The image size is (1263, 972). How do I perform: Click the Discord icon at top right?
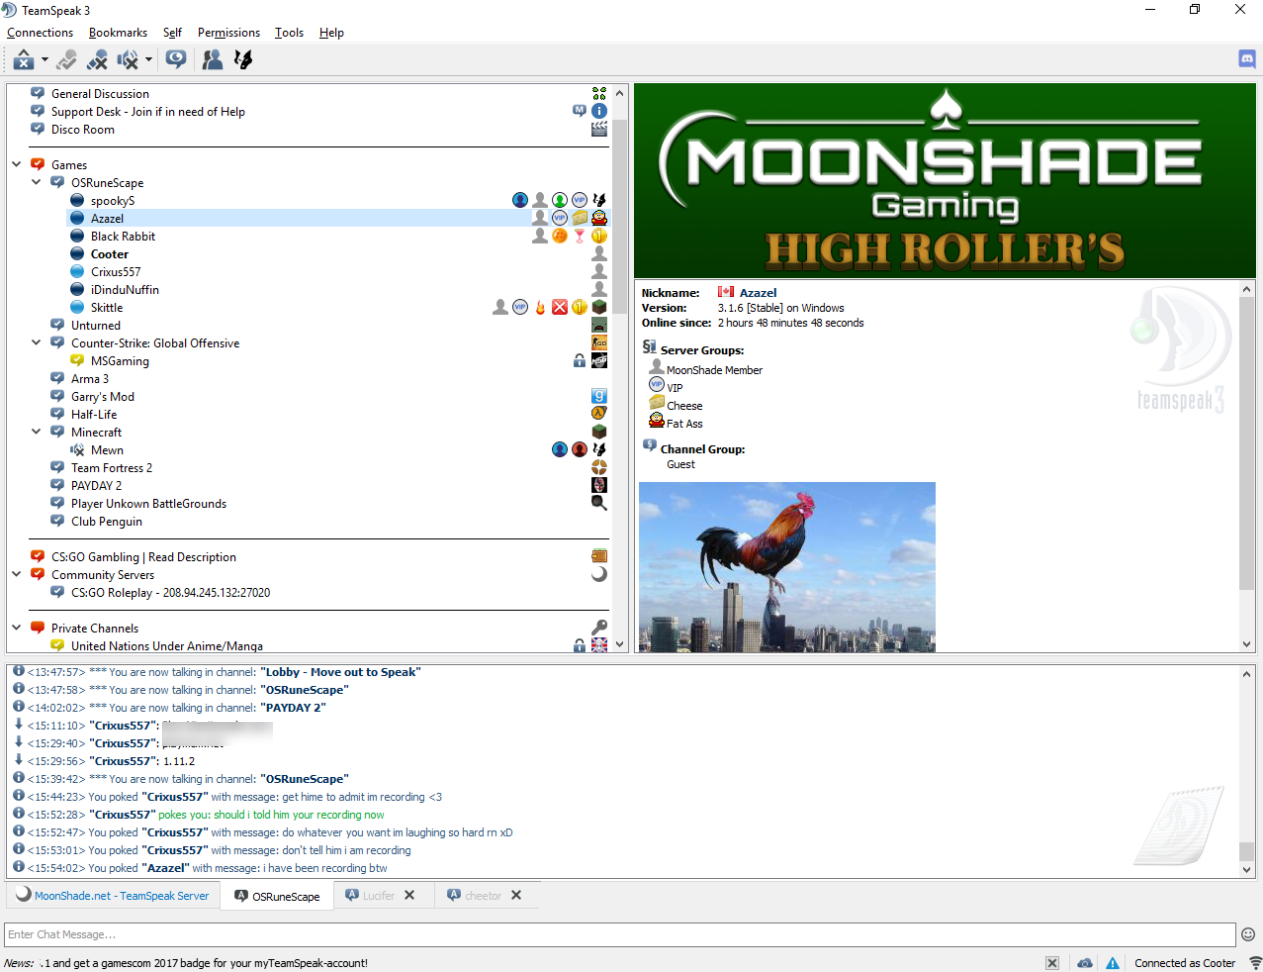(1247, 59)
